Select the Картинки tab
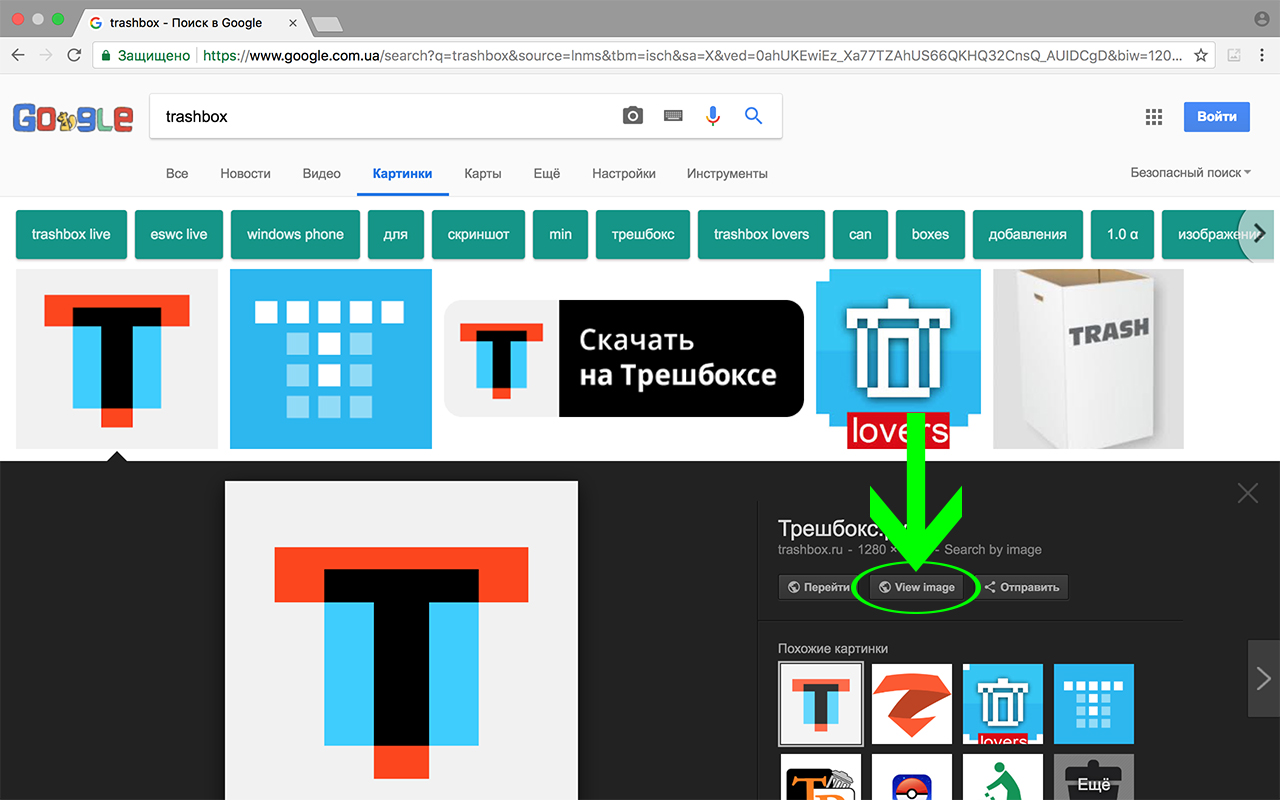The image size is (1280, 800). tap(402, 173)
